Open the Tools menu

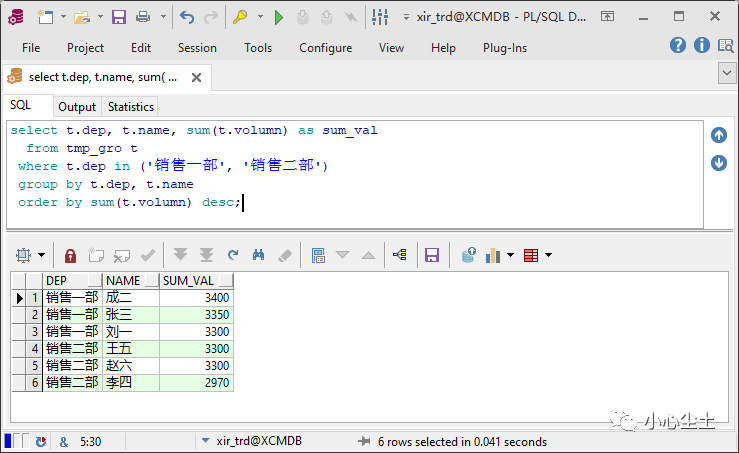[x=258, y=48]
